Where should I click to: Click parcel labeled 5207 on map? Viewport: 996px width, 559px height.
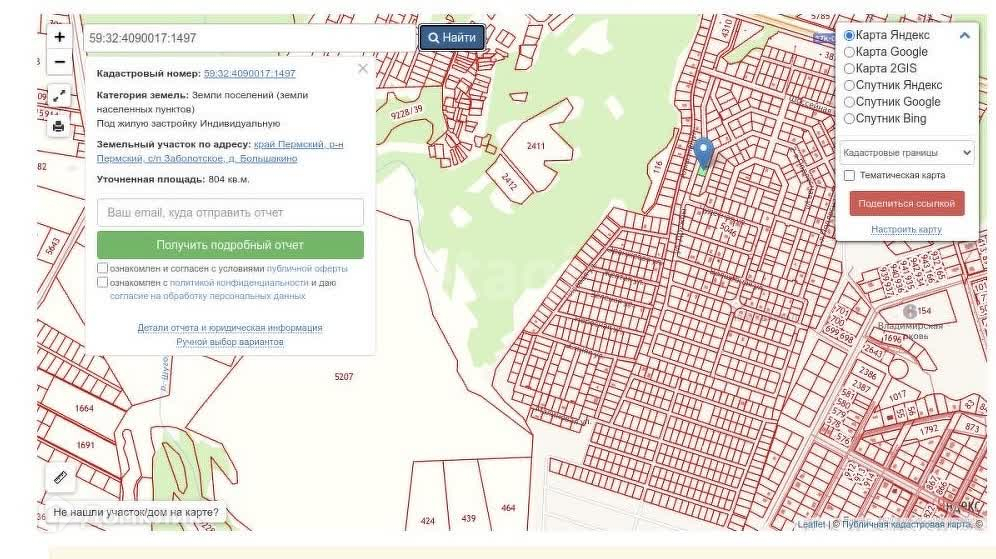[x=344, y=377]
